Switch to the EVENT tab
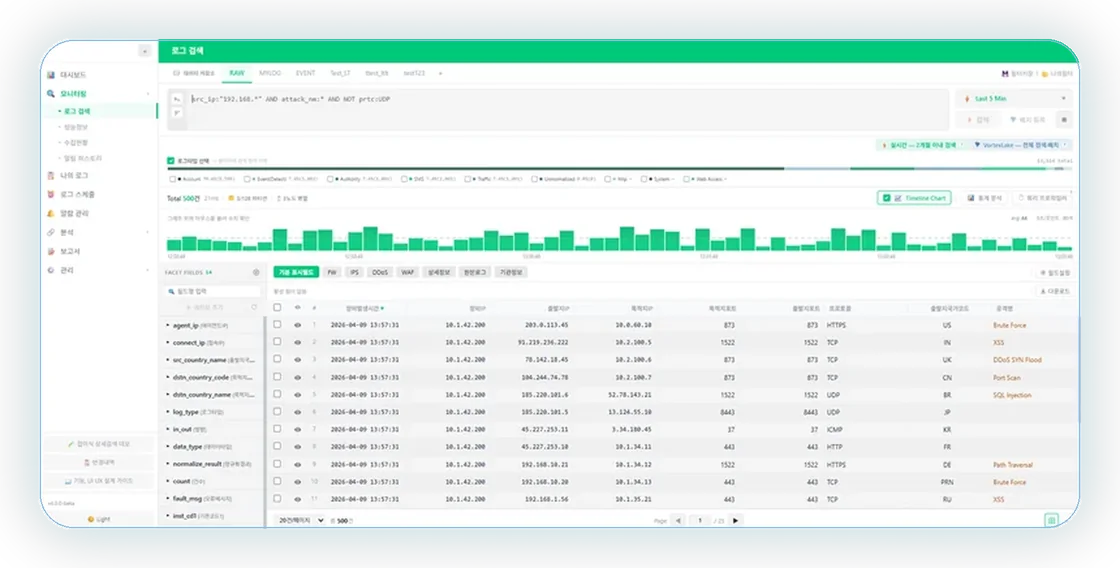Viewport: 1120px width, 568px height. coord(305,73)
